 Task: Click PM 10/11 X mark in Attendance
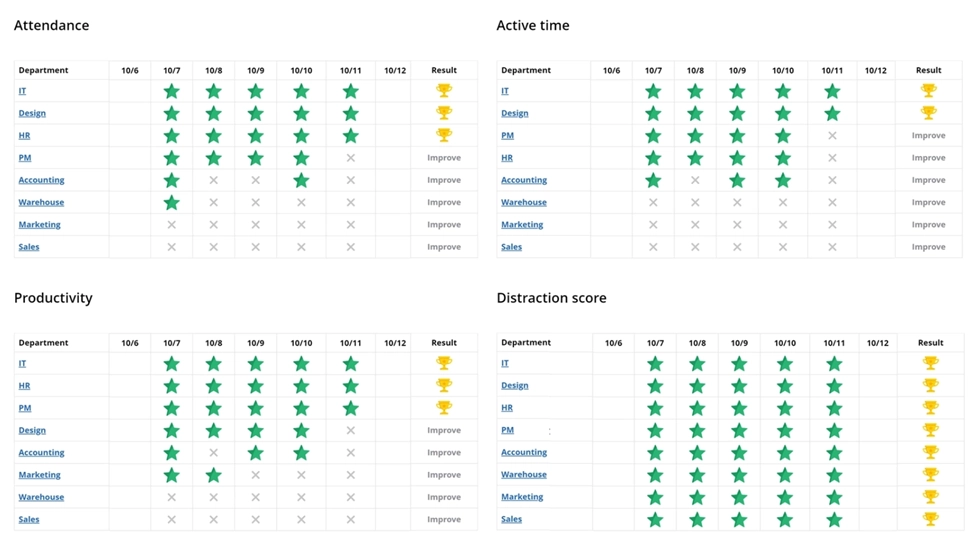[351, 158]
